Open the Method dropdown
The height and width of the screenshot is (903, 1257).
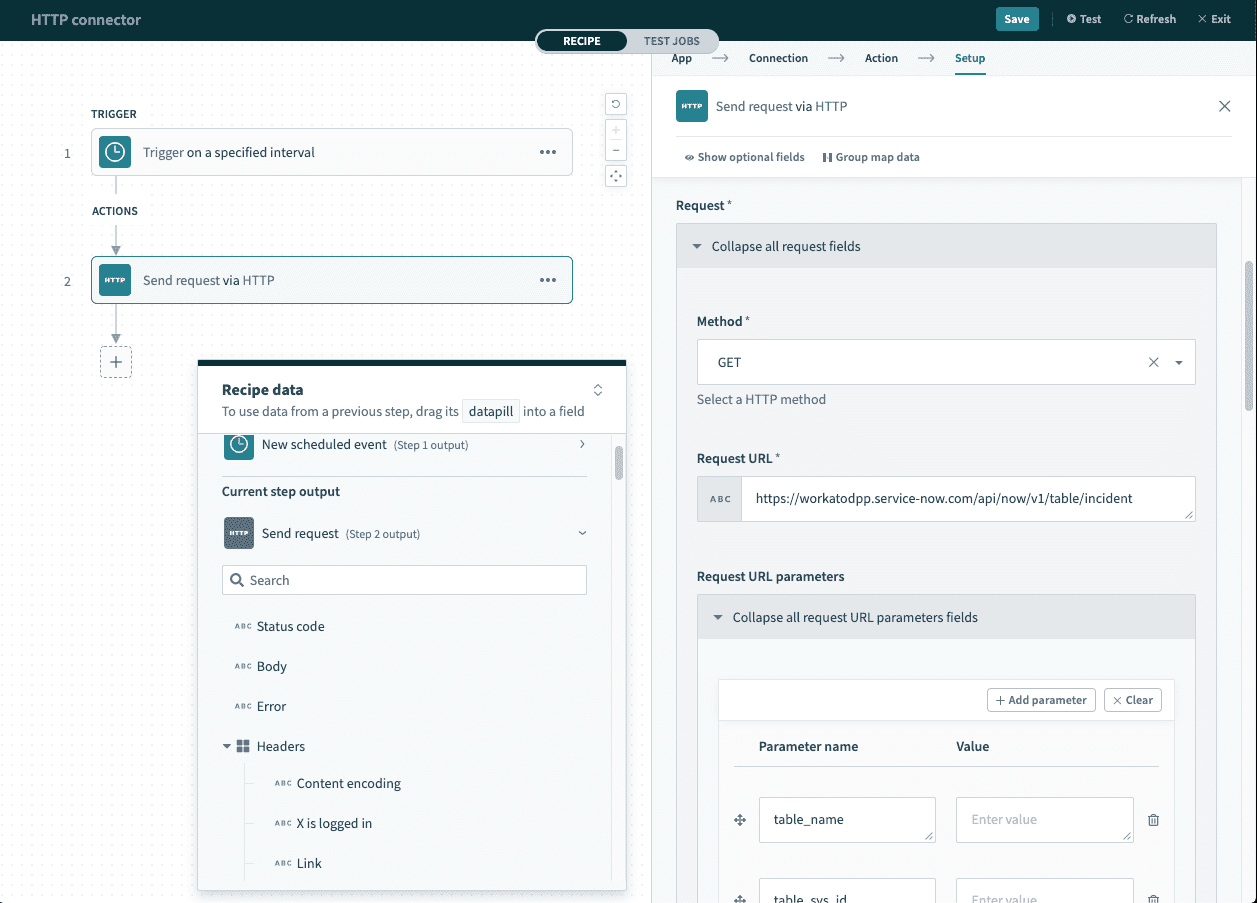tap(1179, 363)
